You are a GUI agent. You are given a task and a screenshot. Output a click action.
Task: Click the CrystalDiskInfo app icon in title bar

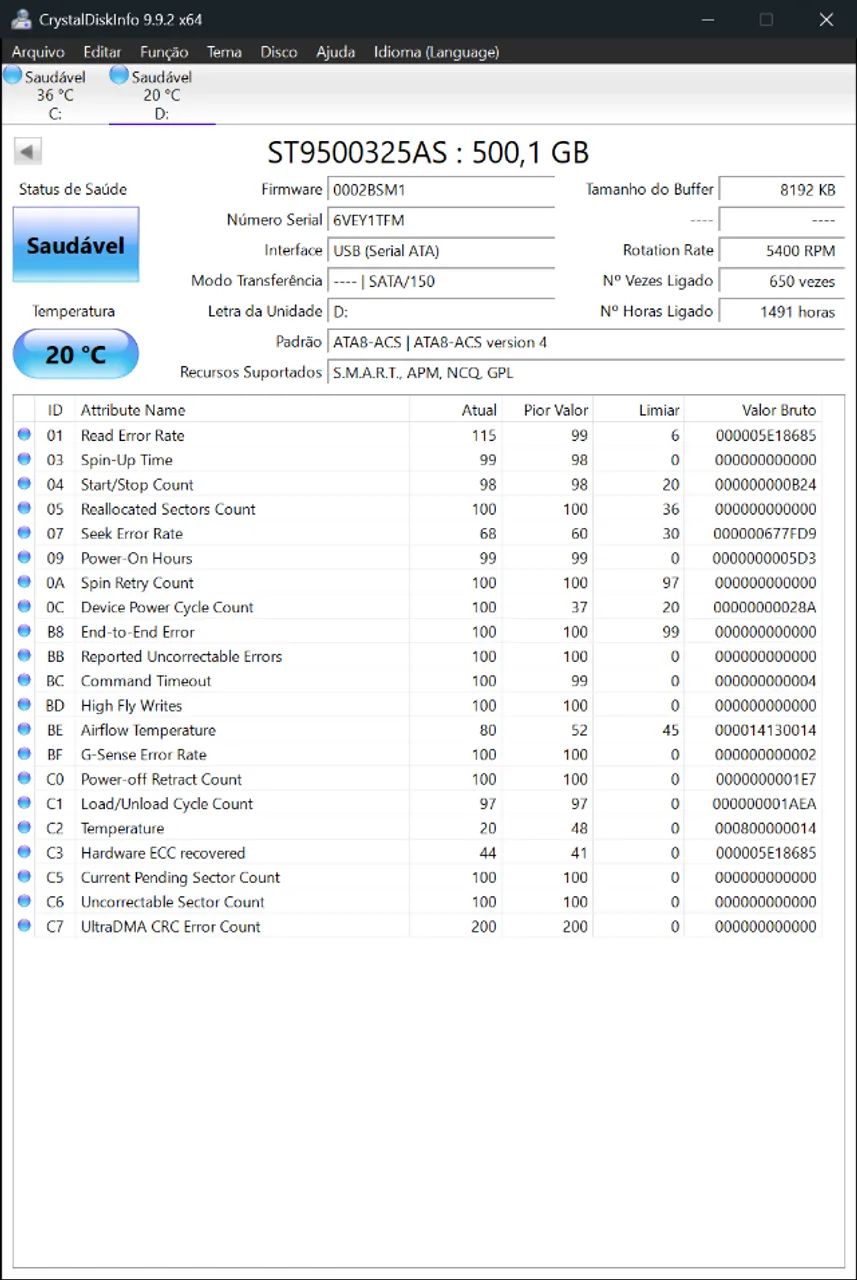pyautogui.click(x=21, y=19)
